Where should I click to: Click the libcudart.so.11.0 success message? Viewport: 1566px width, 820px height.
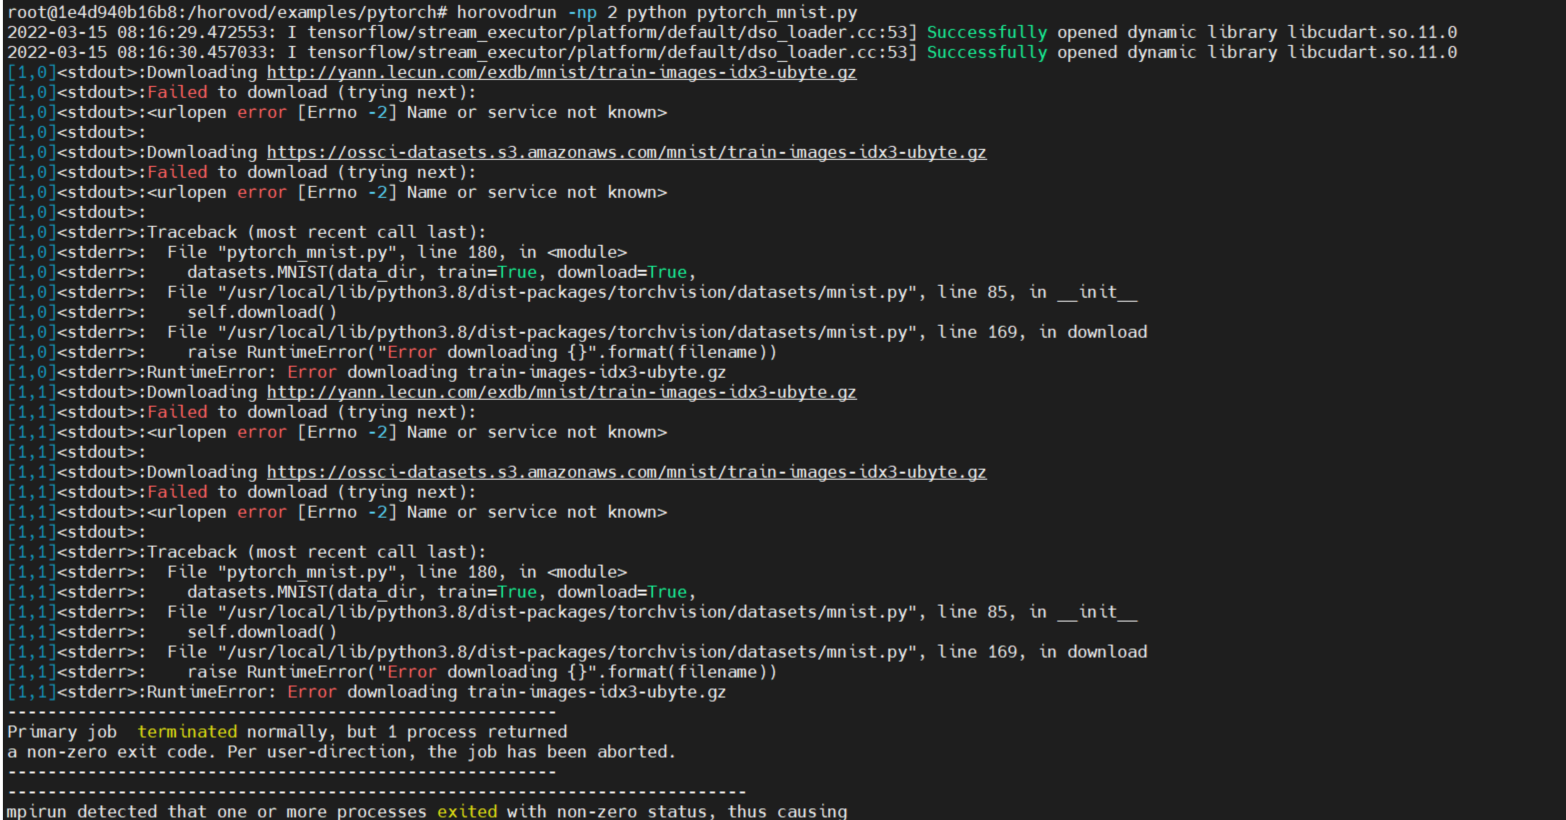pos(1370,31)
